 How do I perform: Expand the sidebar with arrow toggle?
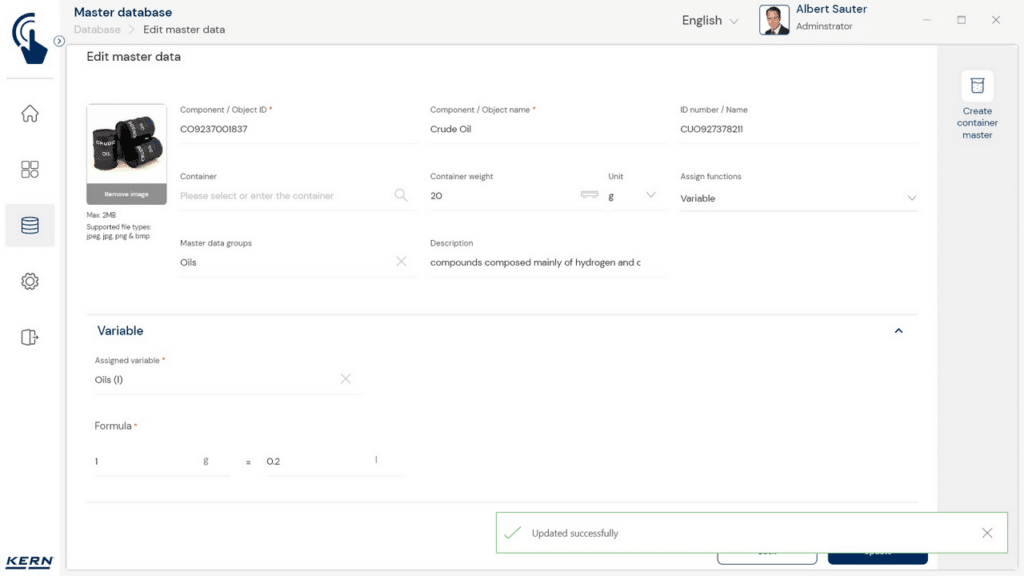[59, 41]
